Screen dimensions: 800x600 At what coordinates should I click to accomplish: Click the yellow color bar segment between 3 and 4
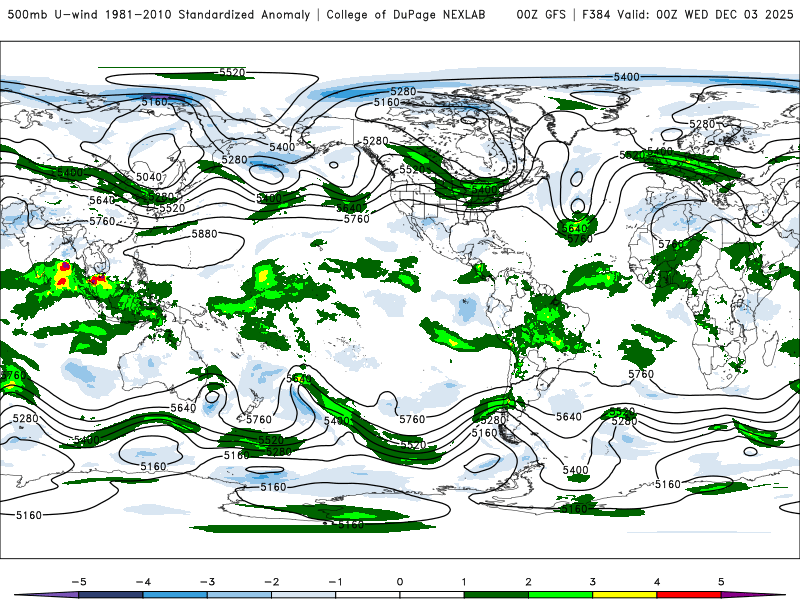625,595
